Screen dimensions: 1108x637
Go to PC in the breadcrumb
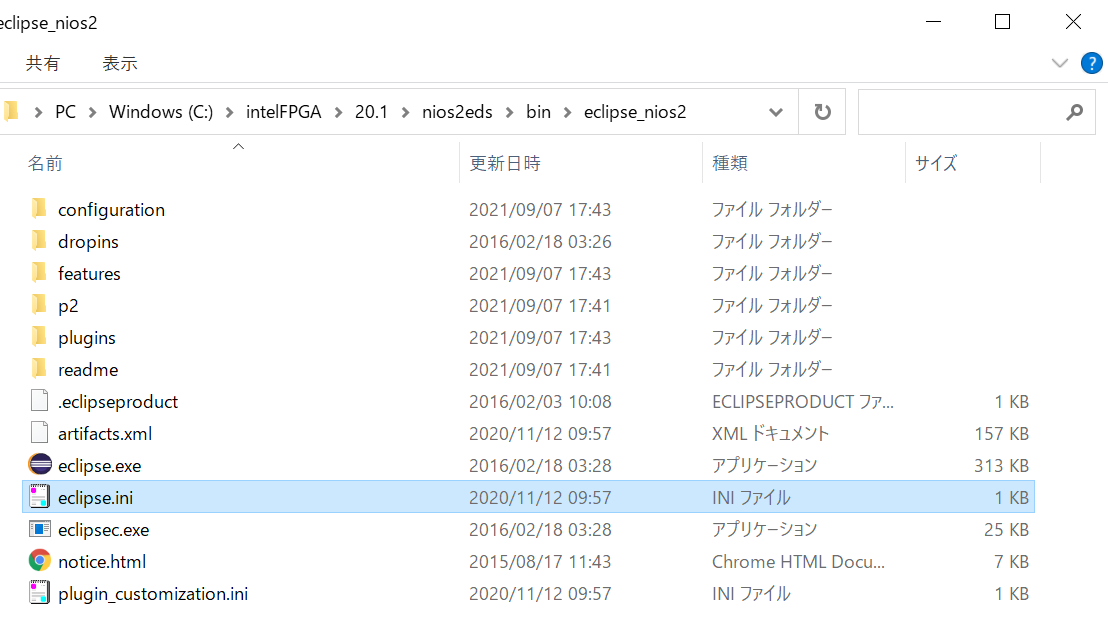click(65, 112)
